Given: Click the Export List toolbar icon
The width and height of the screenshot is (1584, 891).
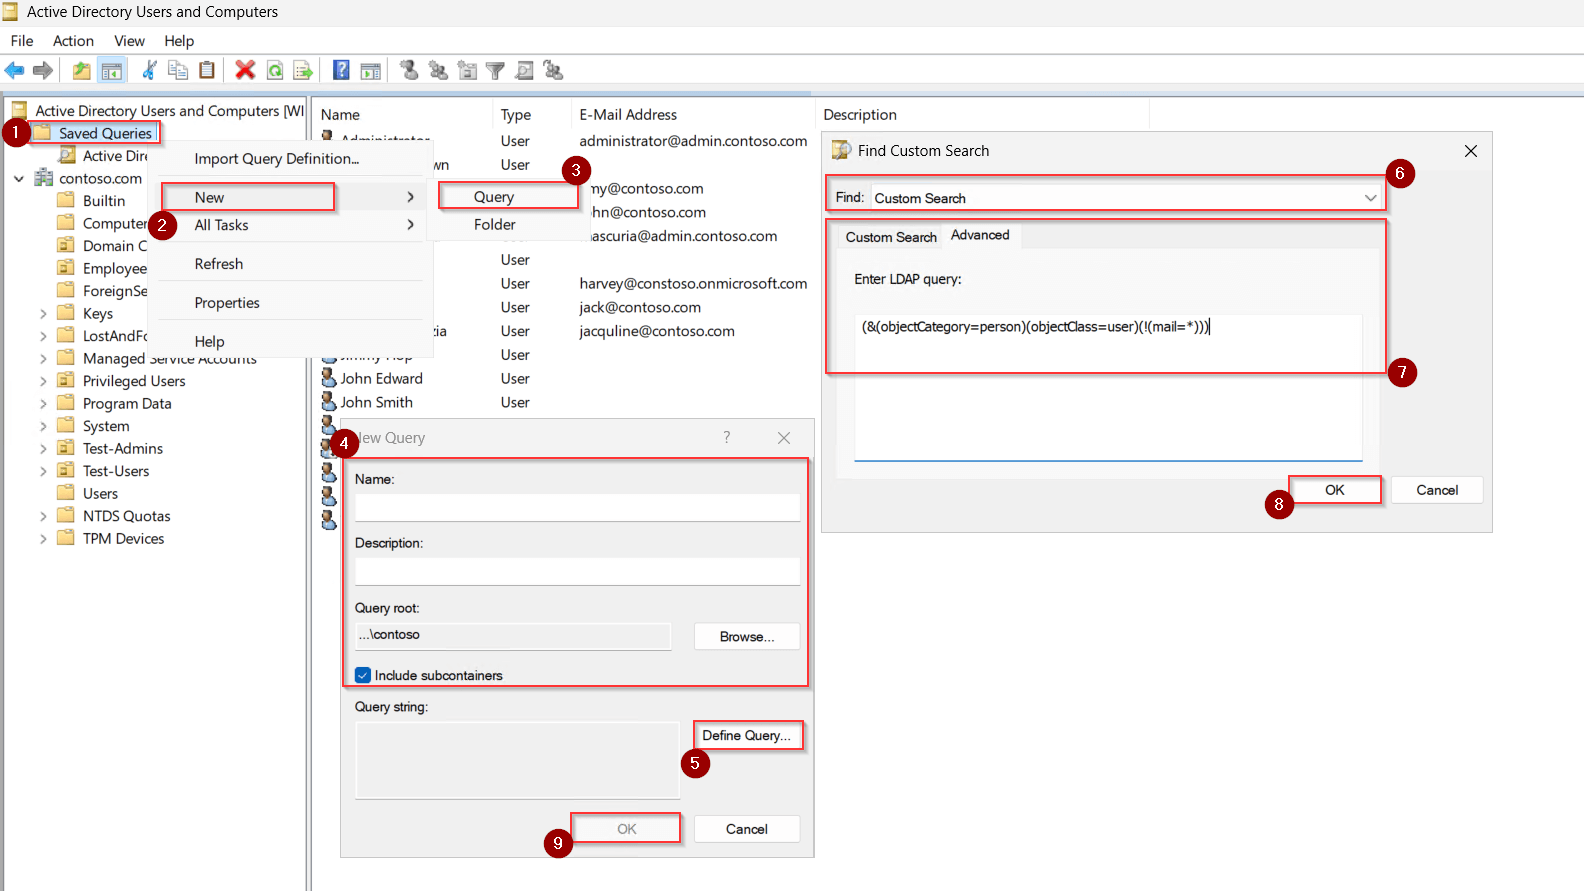Looking at the screenshot, I should [303, 70].
